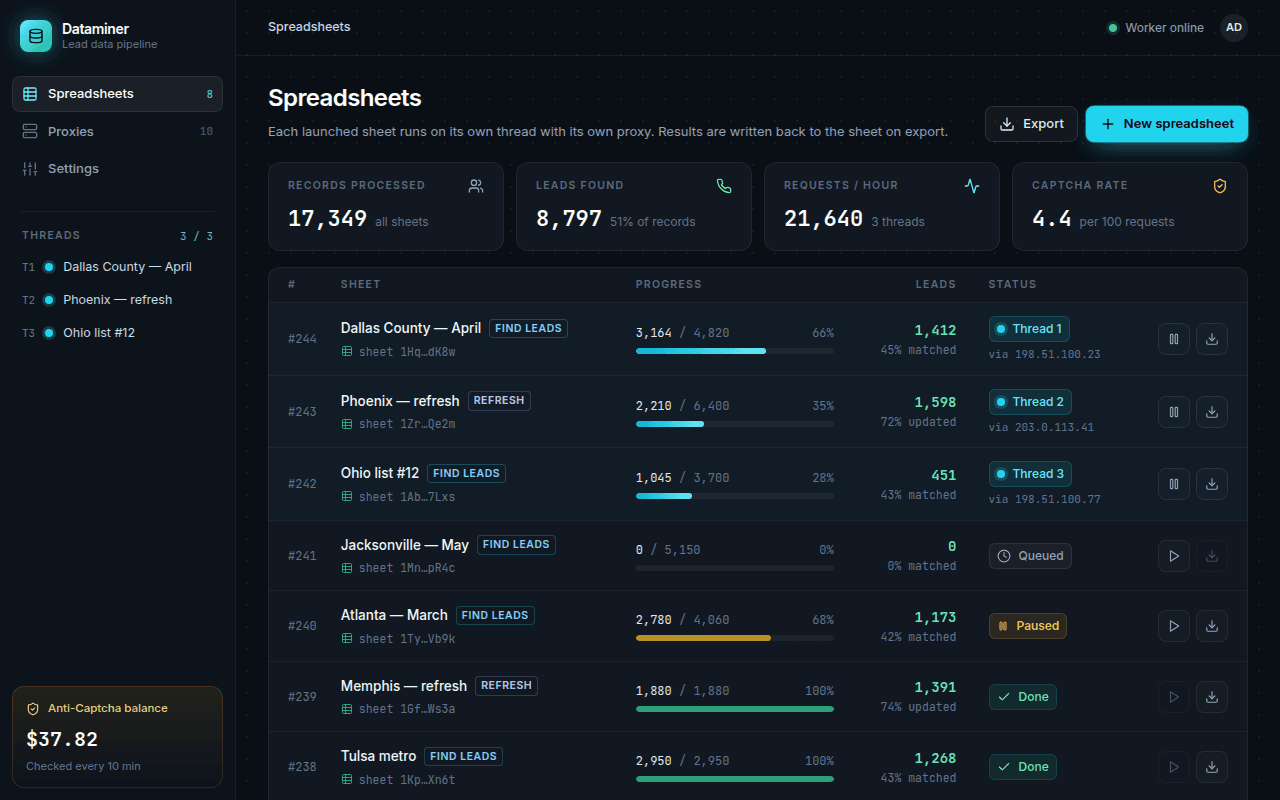Click the Thread 2 status badge
The height and width of the screenshot is (800, 1280).
pos(1030,402)
